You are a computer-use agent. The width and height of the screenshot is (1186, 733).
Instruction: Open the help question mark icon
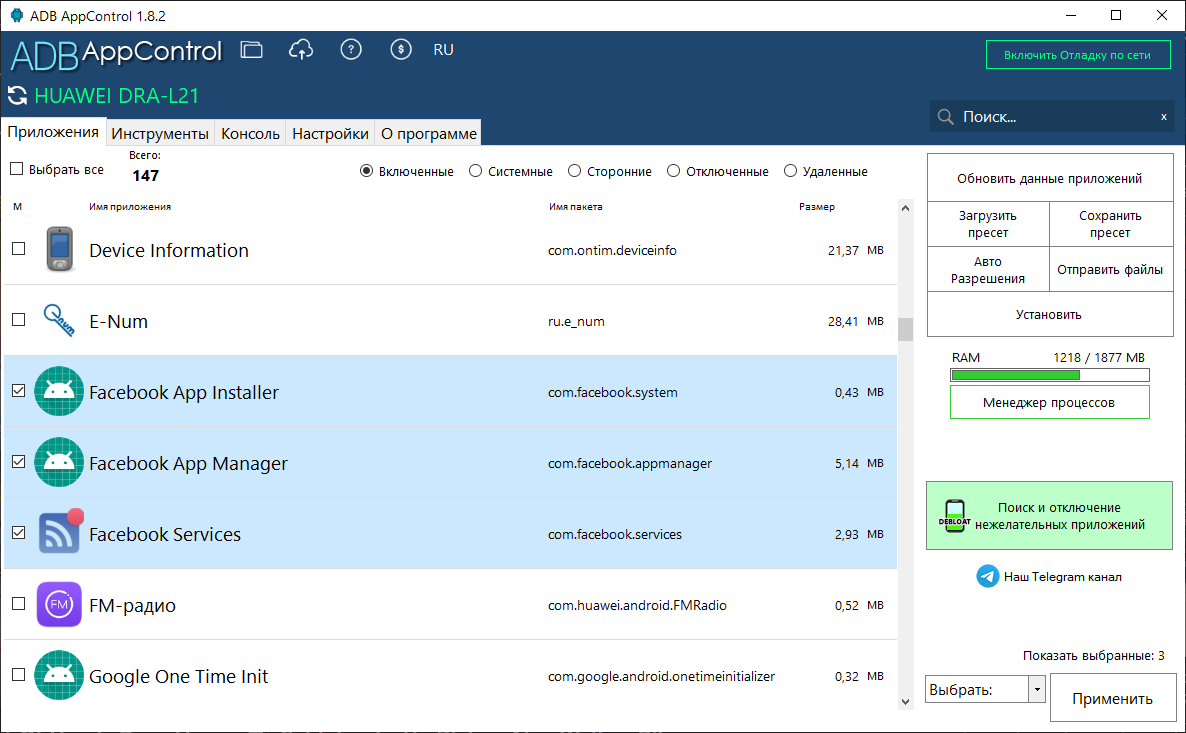tap(351, 50)
